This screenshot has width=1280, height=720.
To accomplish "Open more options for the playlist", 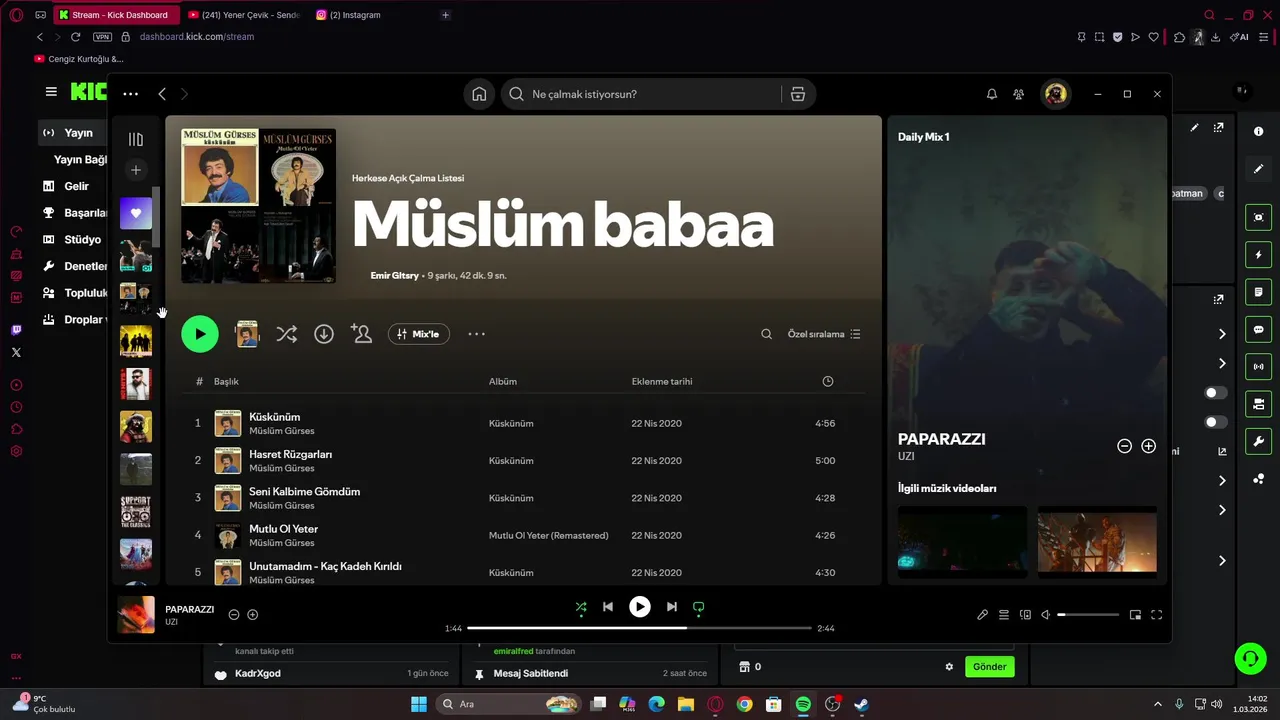I will pos(476,334).
